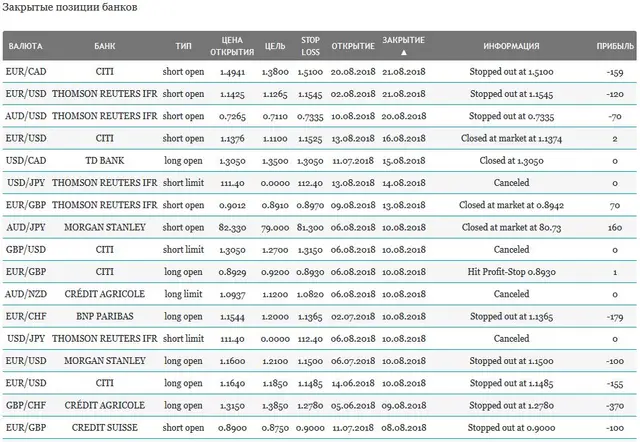This screenshot has height=442, width=640.
Task: Click 'Stopped out at 0.9000' info
Action: tap(511, 428)
